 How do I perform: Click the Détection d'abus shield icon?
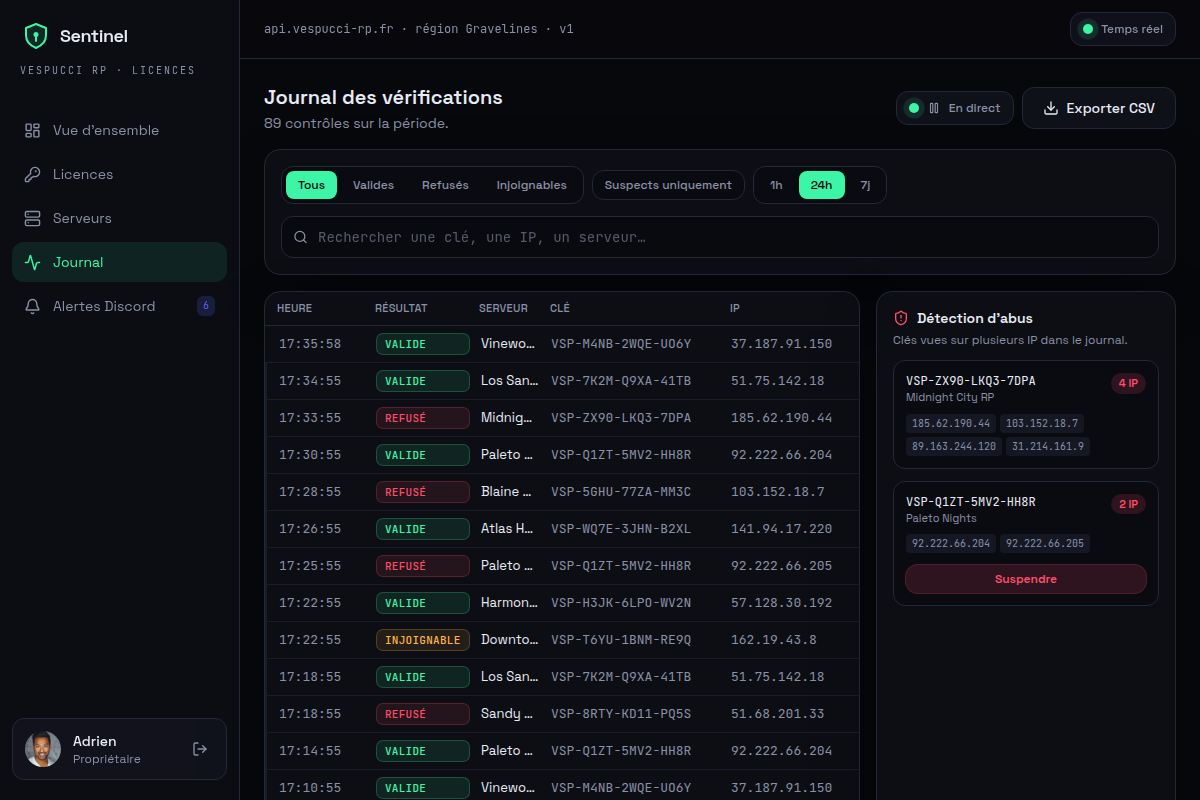(x=901, y=318)
